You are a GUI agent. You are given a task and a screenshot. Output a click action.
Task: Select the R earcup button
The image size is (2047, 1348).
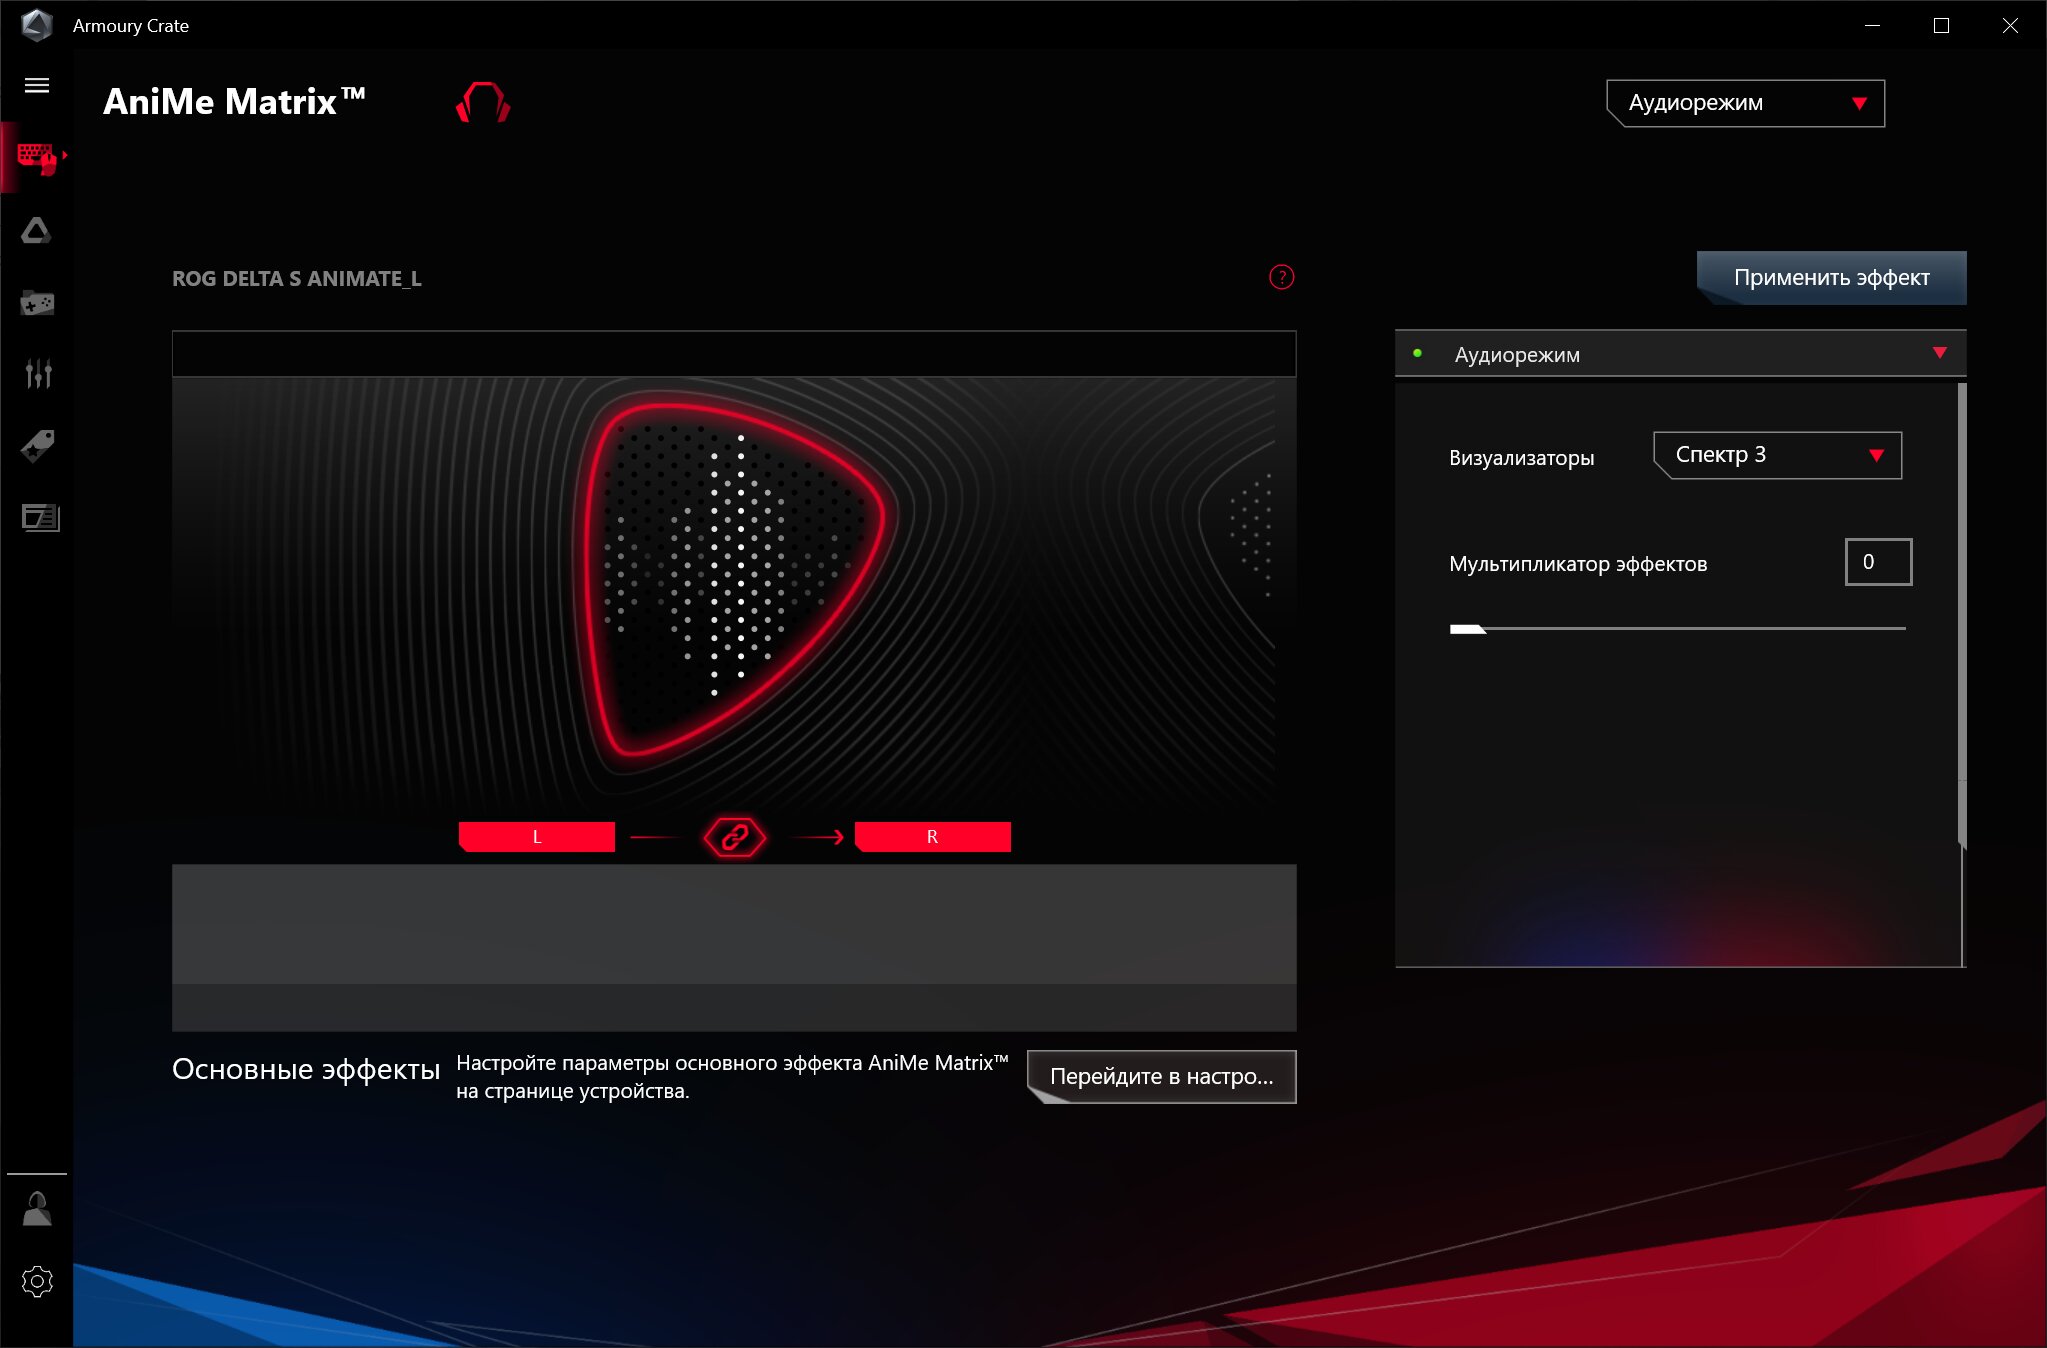[x=932, y=837]
